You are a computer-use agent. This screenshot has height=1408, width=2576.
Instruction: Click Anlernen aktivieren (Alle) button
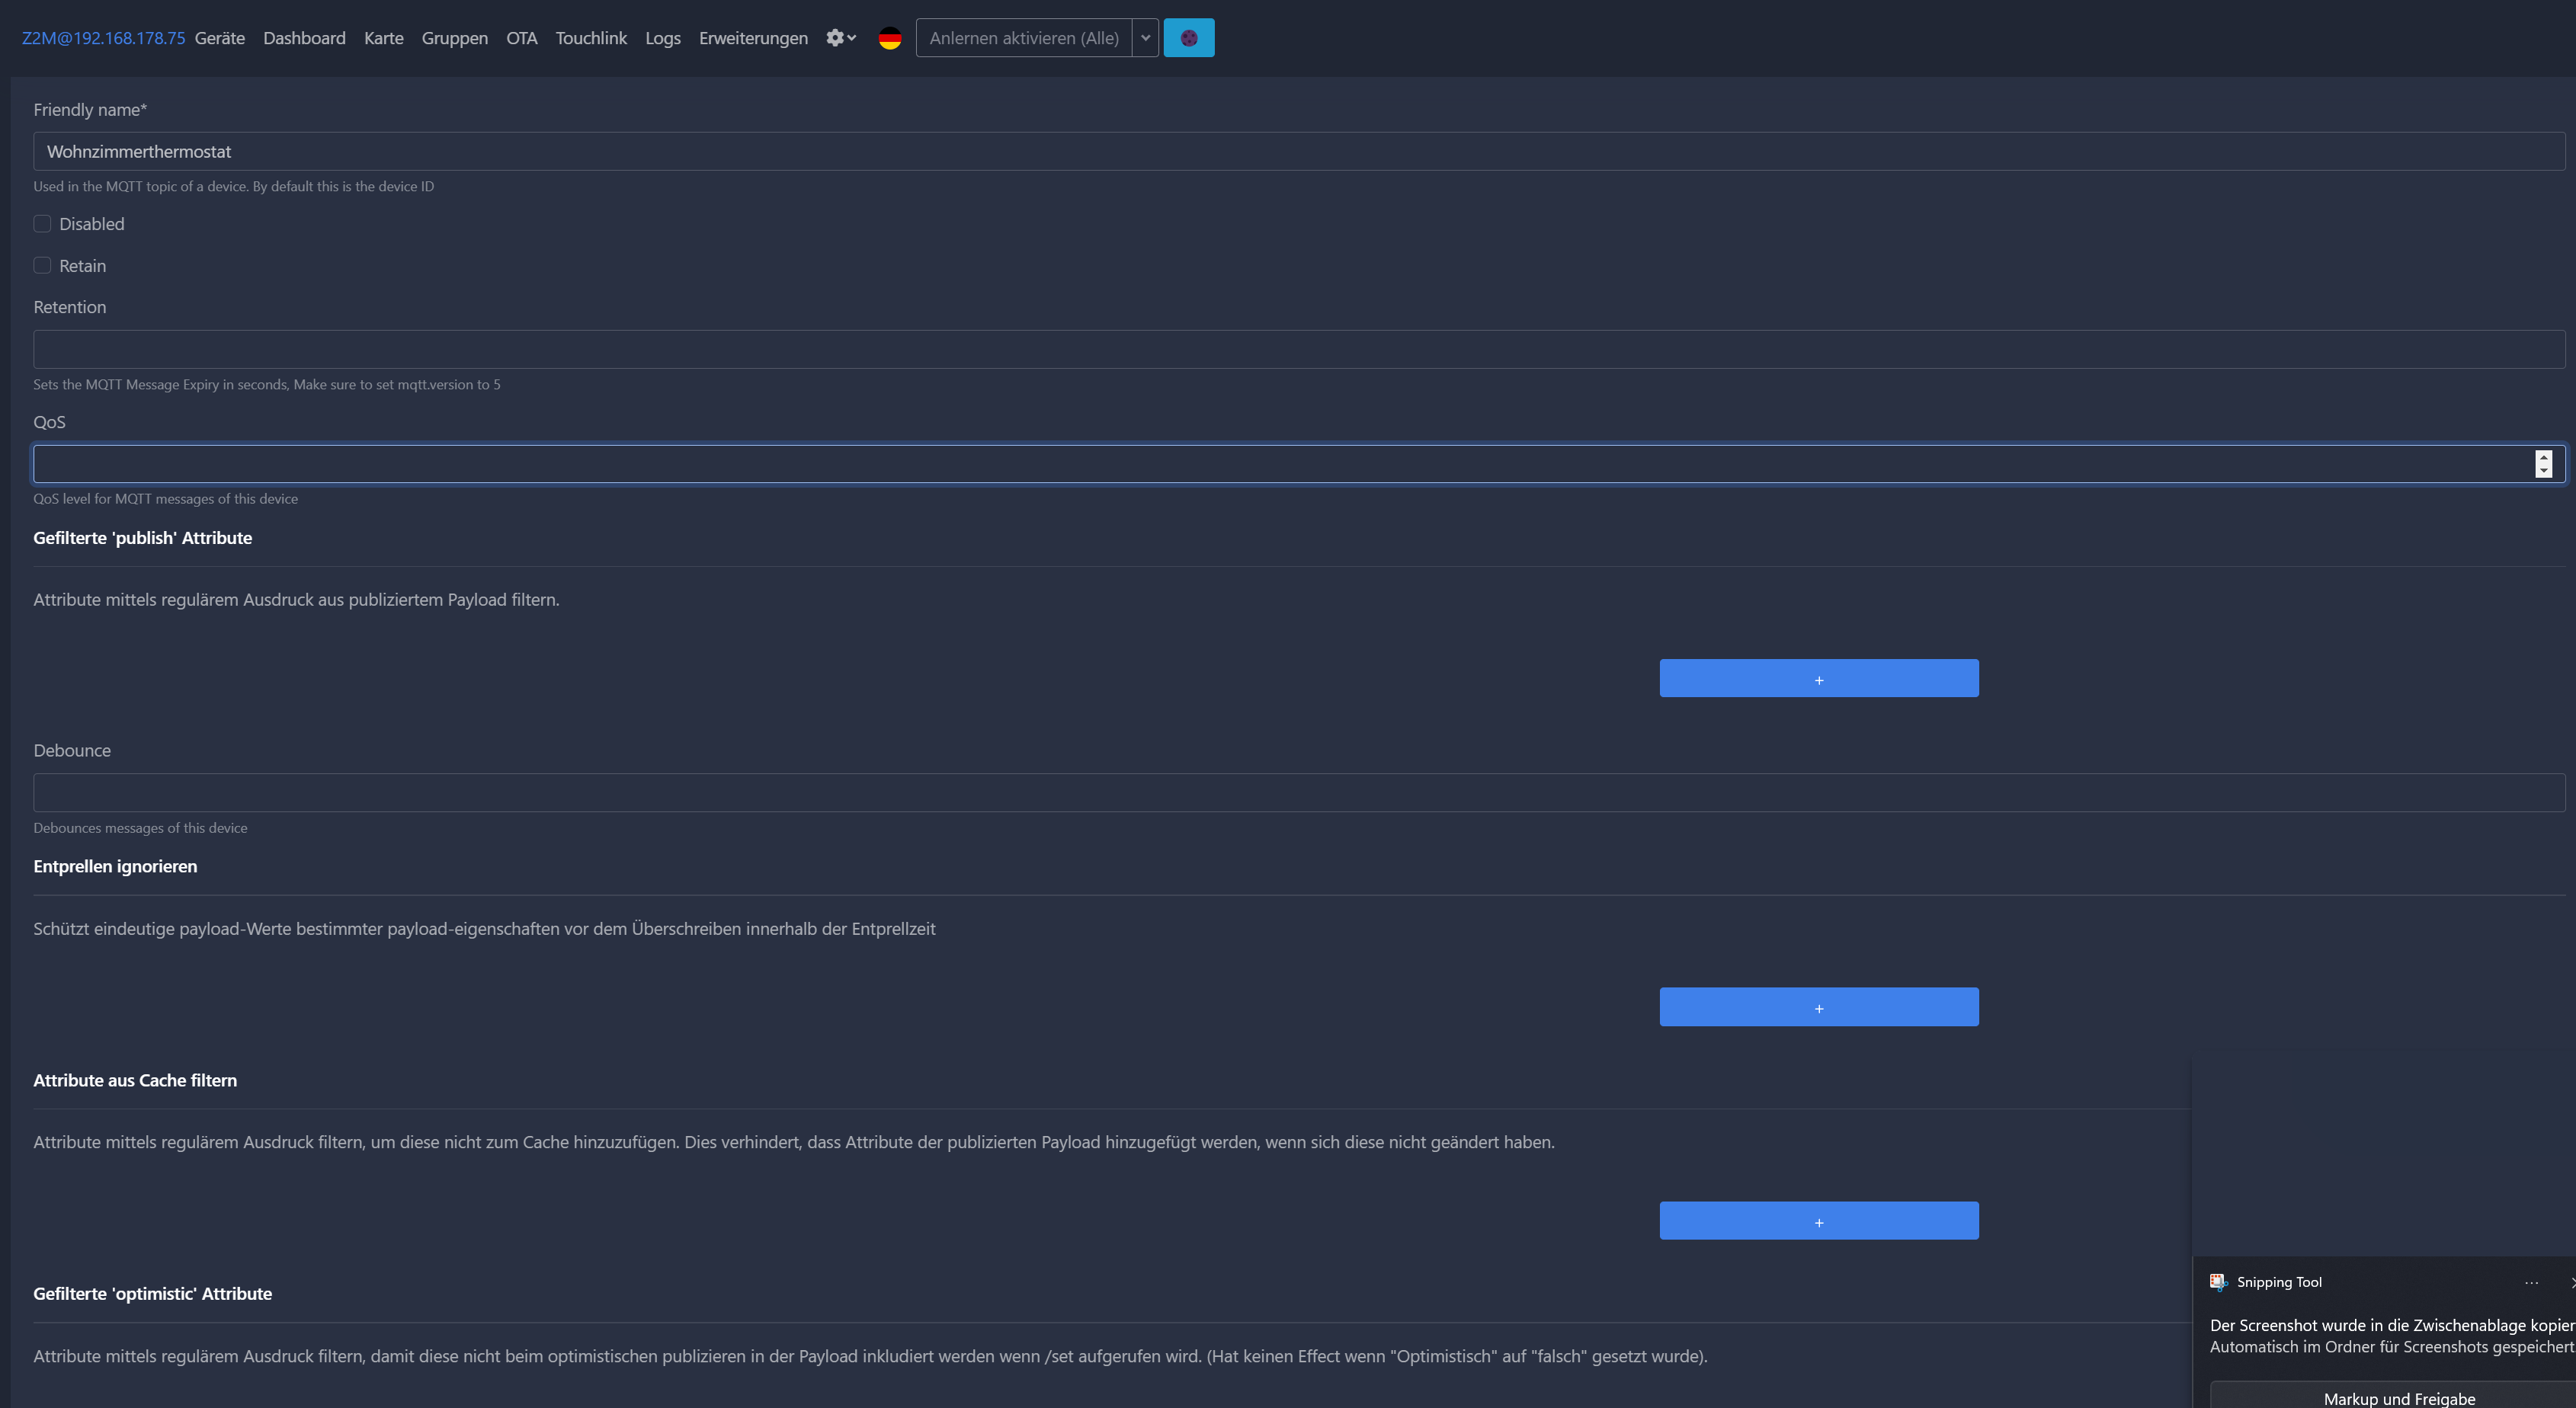point(1023,38)
